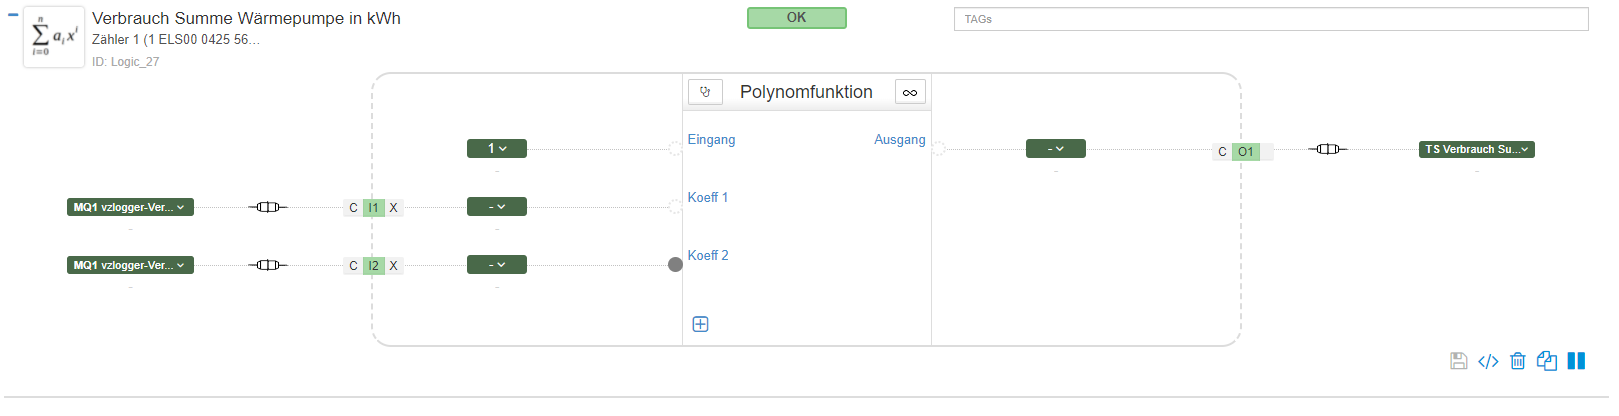Click into the TAGs input field
This screenshot has width=1619, height=416.
[x=1271, y=19]
